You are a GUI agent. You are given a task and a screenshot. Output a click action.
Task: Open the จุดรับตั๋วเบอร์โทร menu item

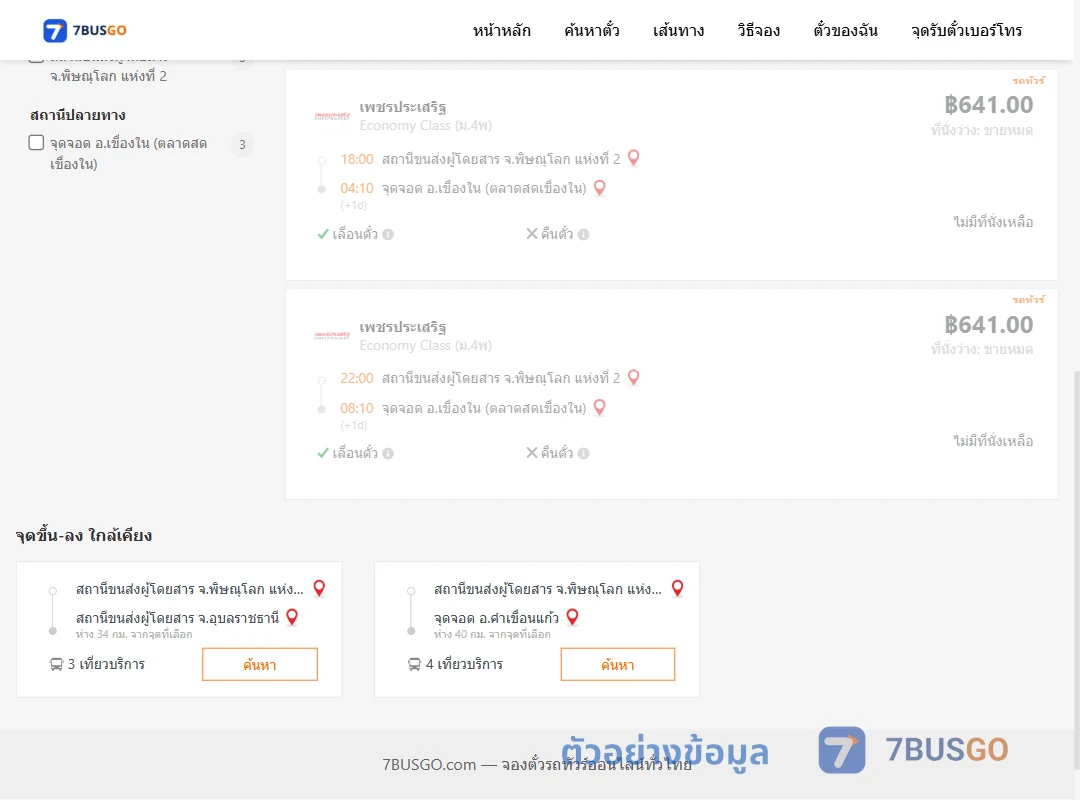click(x=966, y=30)
